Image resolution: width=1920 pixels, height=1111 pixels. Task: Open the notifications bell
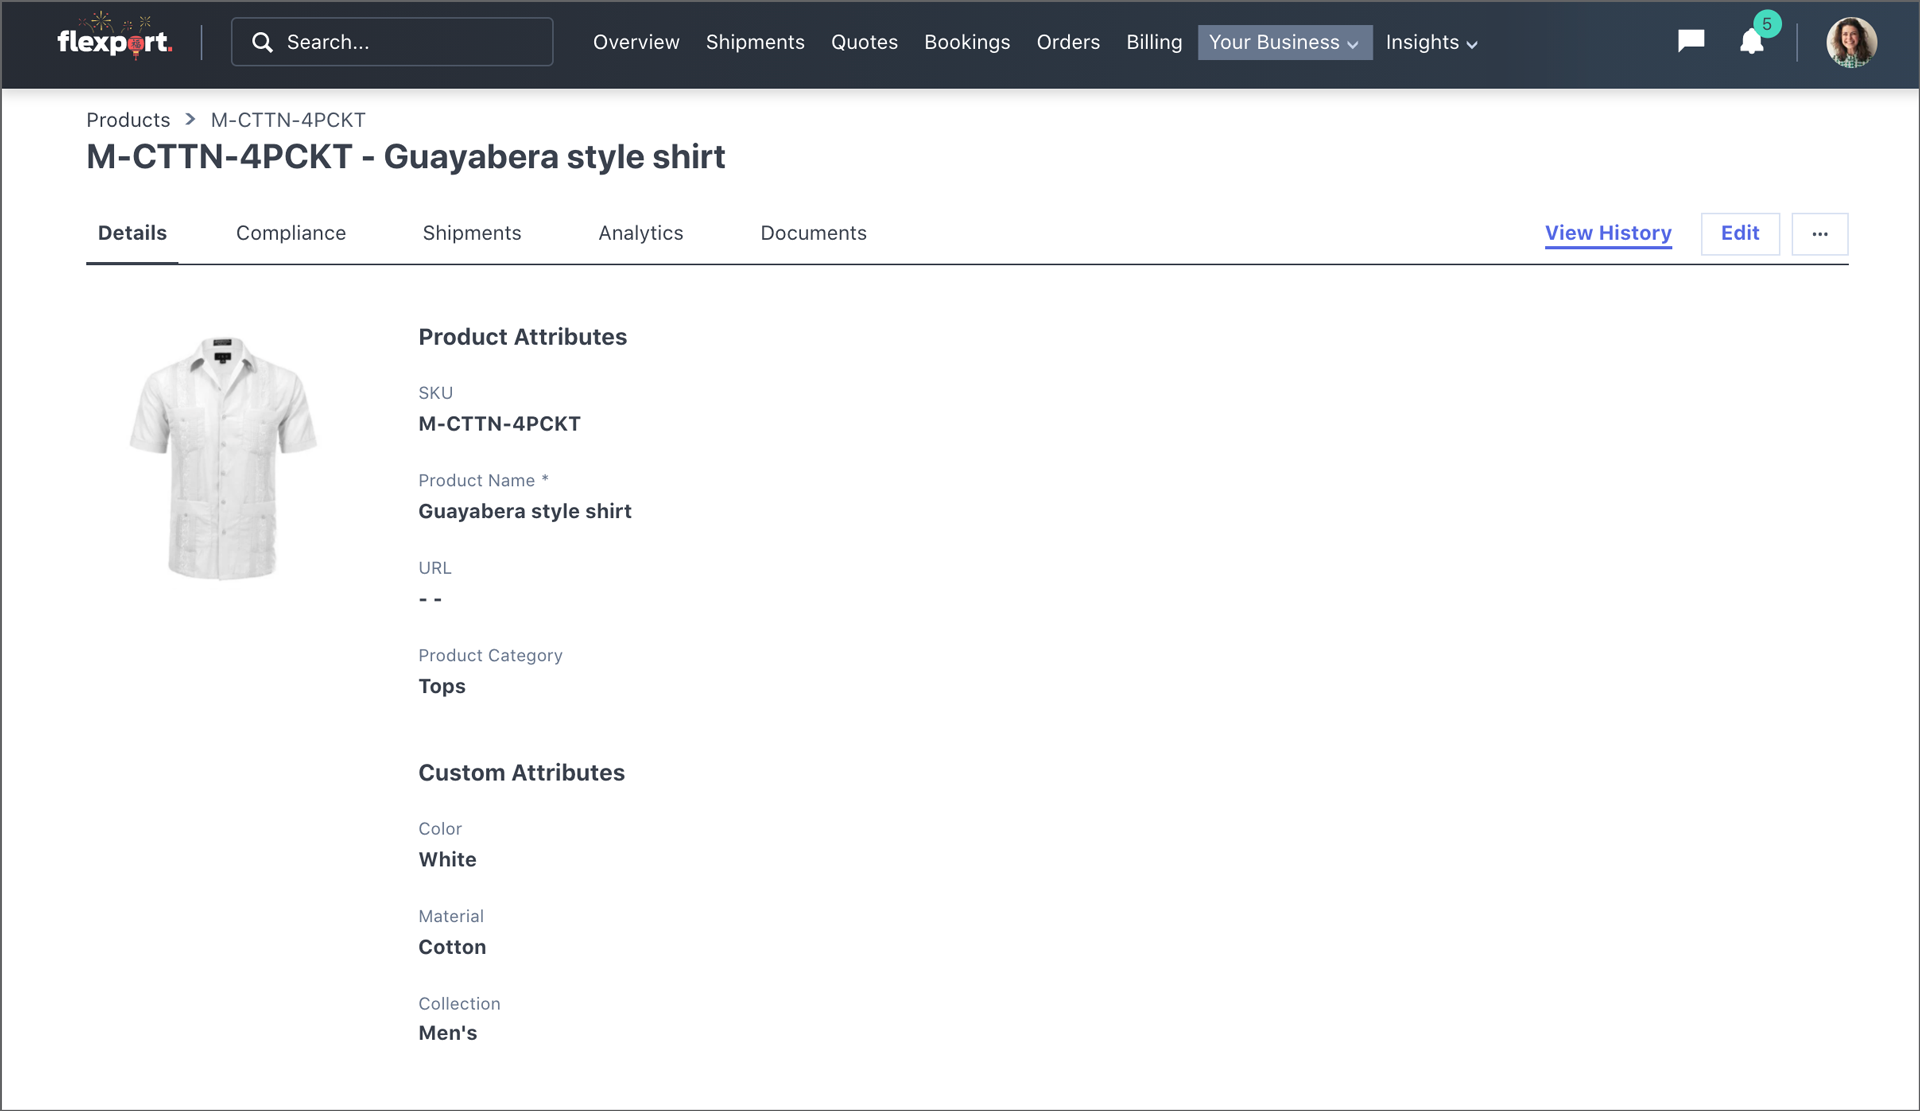pos(1751,42)
